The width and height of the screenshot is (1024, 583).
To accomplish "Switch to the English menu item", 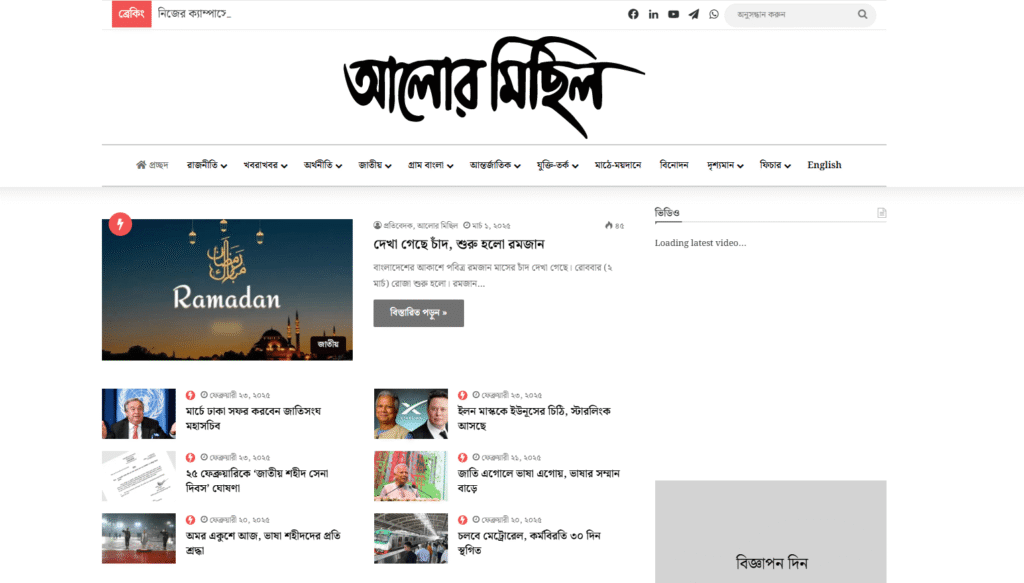I will (824, 165).
